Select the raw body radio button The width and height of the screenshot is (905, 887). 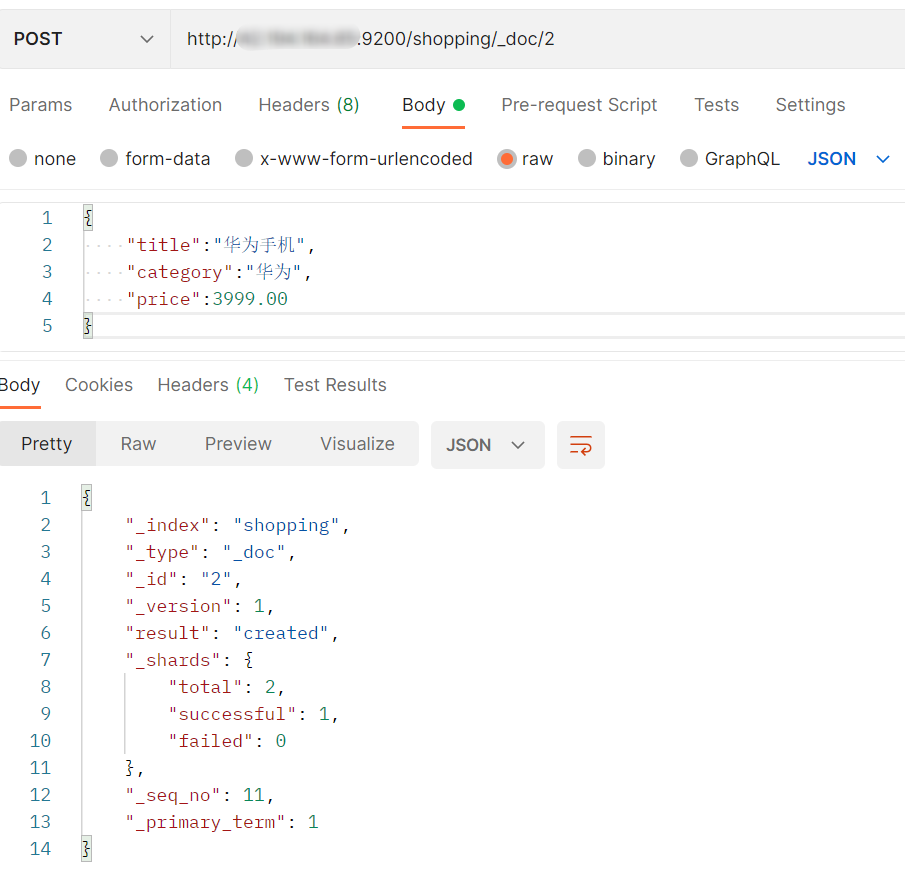pyautogui.click(x=507, y=159)
